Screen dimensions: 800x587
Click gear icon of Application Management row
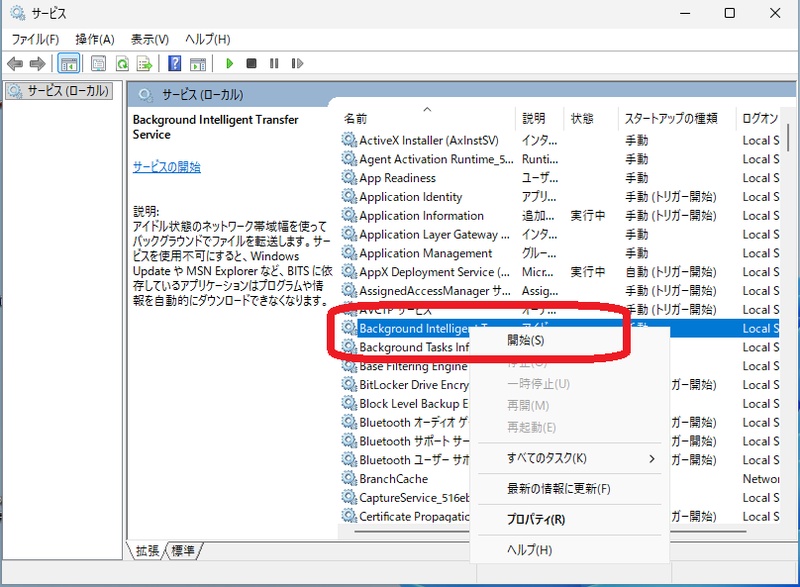pos(349,253)
